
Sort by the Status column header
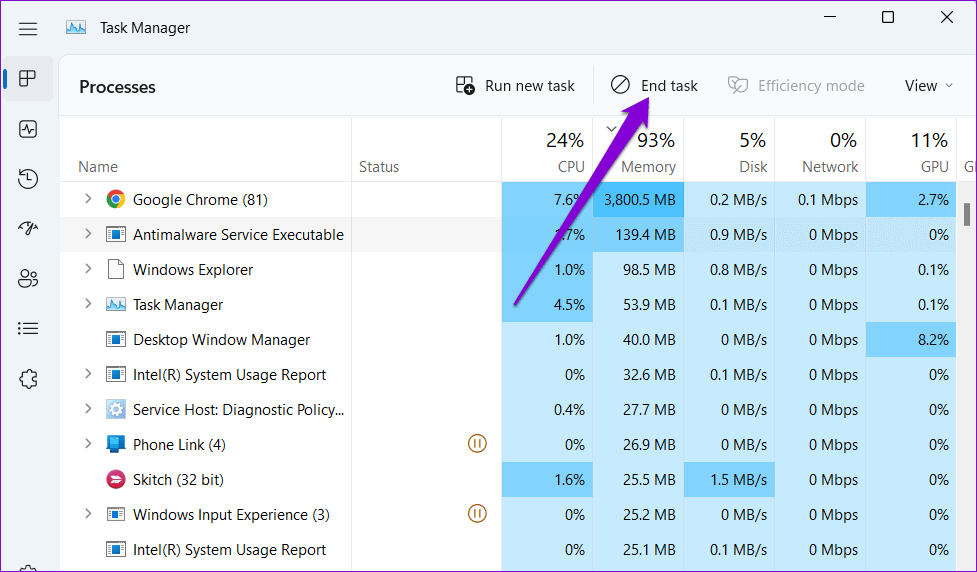(379, 167)
